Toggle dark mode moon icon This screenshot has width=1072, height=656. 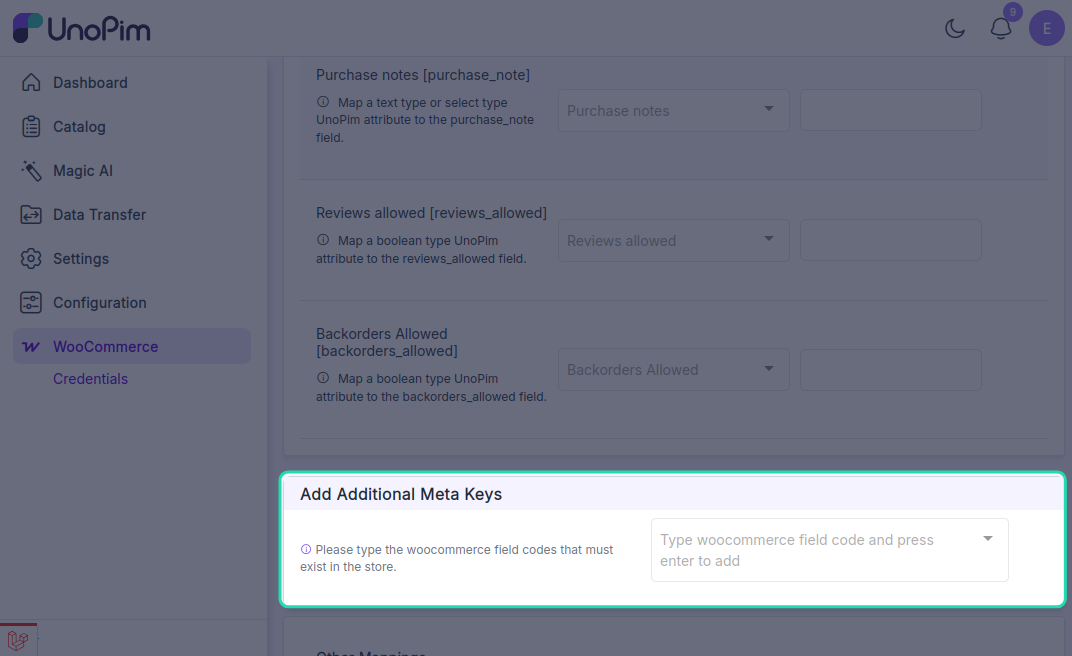[x=954, y=29]
